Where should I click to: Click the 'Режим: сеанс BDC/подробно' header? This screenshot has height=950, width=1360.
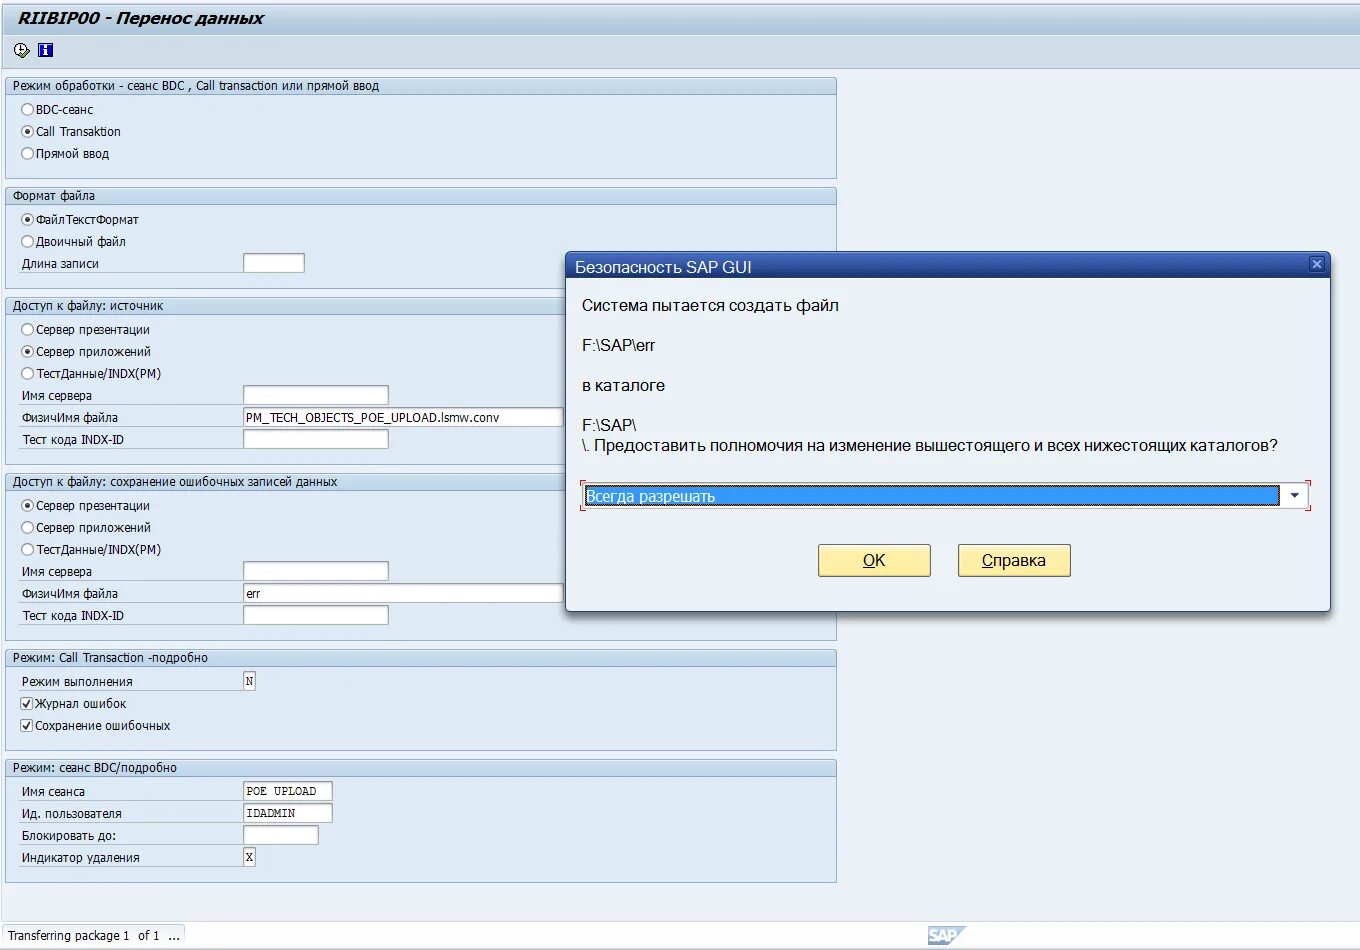95,768
